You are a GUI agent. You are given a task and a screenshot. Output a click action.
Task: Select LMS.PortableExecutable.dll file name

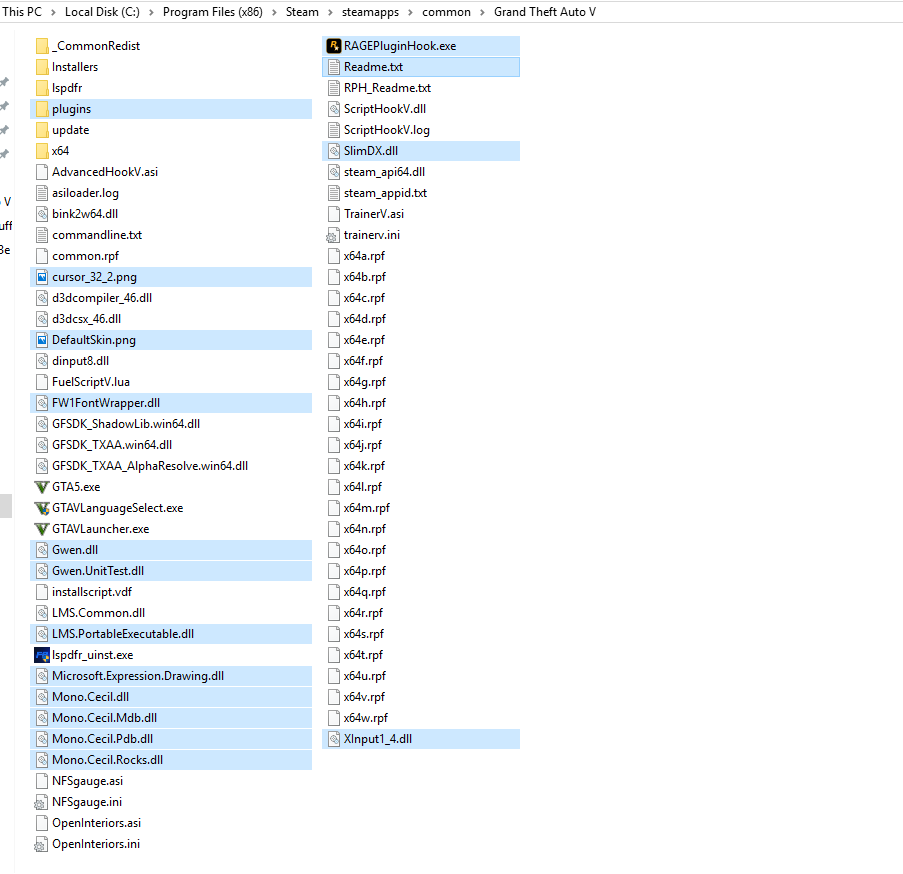click(x=123, y=634)
